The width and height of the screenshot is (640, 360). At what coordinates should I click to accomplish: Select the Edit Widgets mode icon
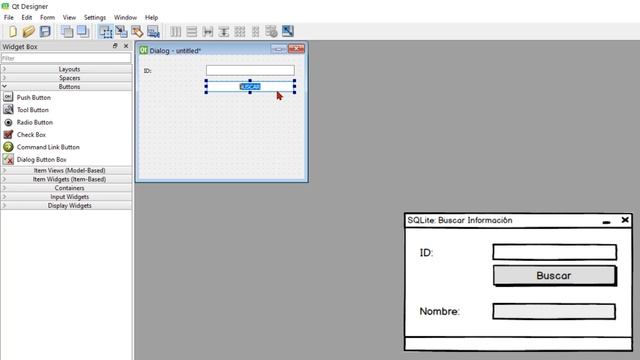[105, 31]
